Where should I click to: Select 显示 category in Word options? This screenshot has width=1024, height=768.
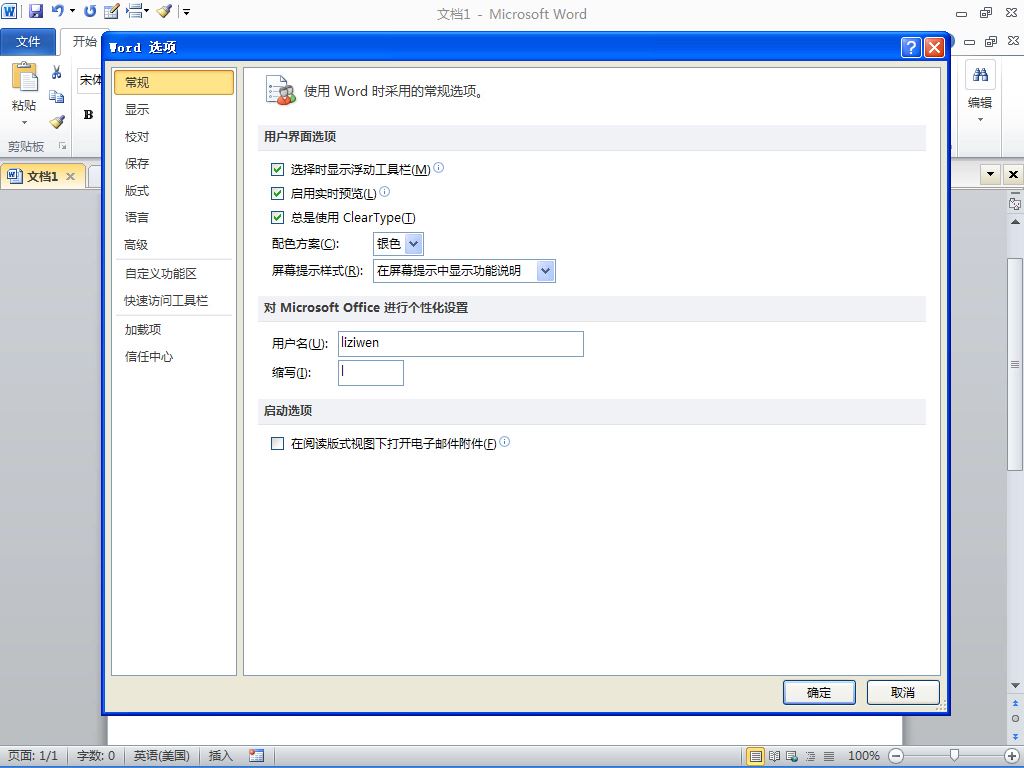174,110
